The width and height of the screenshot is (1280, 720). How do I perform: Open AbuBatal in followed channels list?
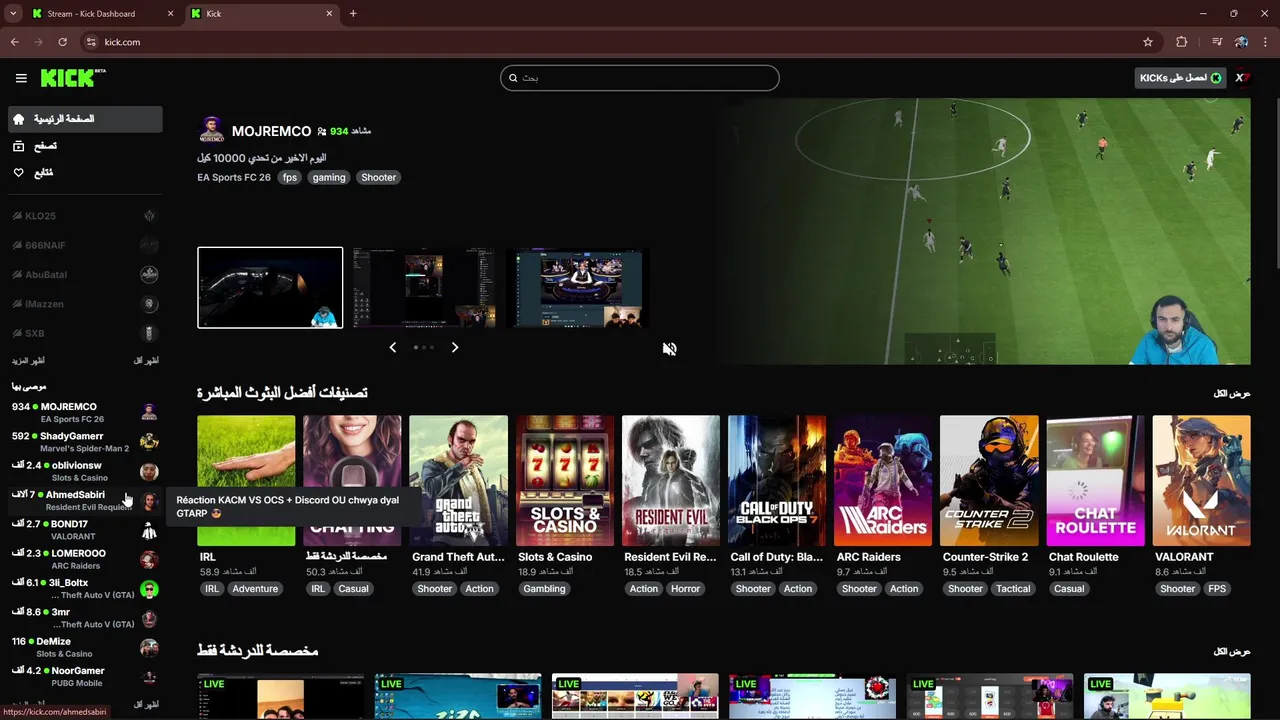(84, 275)
